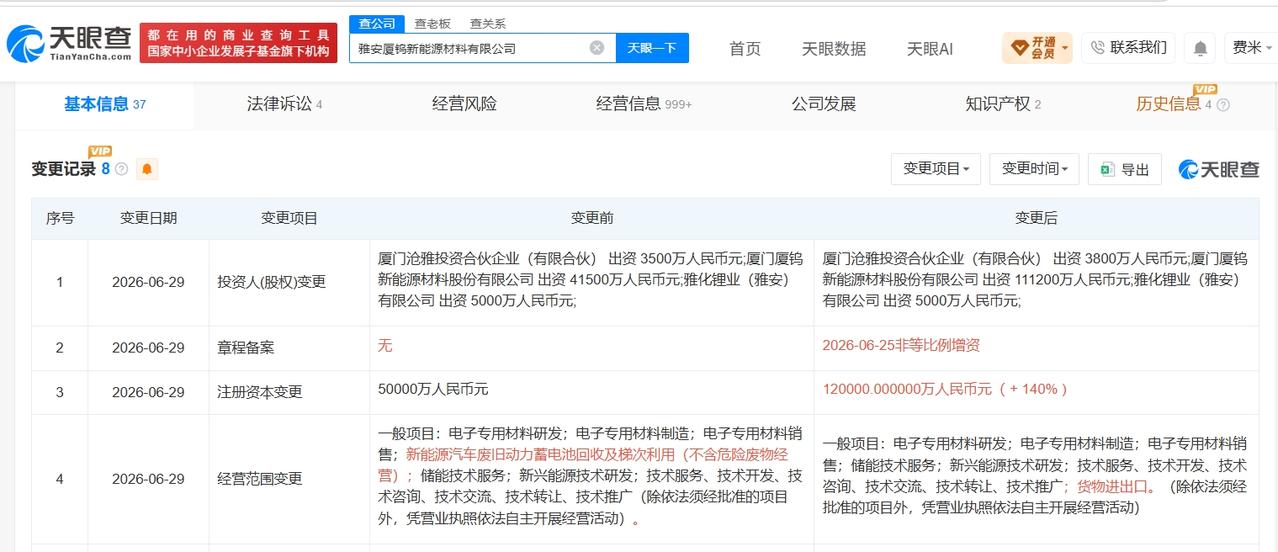
Task: Switch to the 查关系 search tab
Action: tap(487, 23)
